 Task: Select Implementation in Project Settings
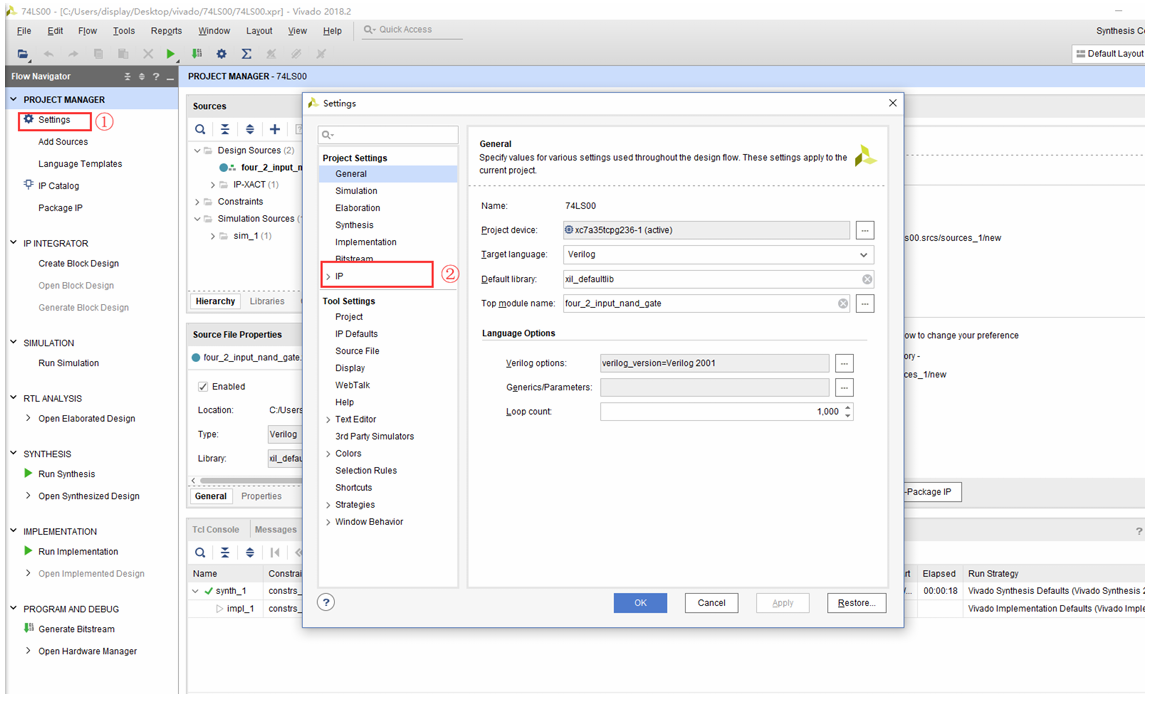click(x=366, y=242)
